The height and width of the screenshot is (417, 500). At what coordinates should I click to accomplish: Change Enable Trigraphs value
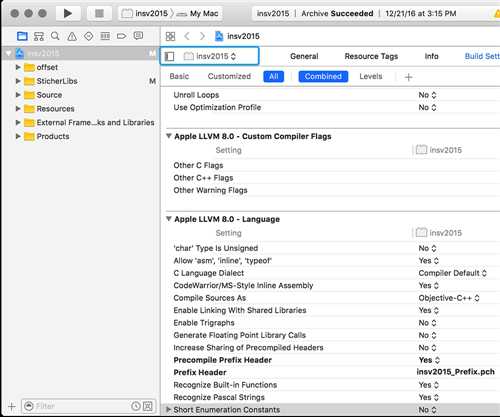427,323
